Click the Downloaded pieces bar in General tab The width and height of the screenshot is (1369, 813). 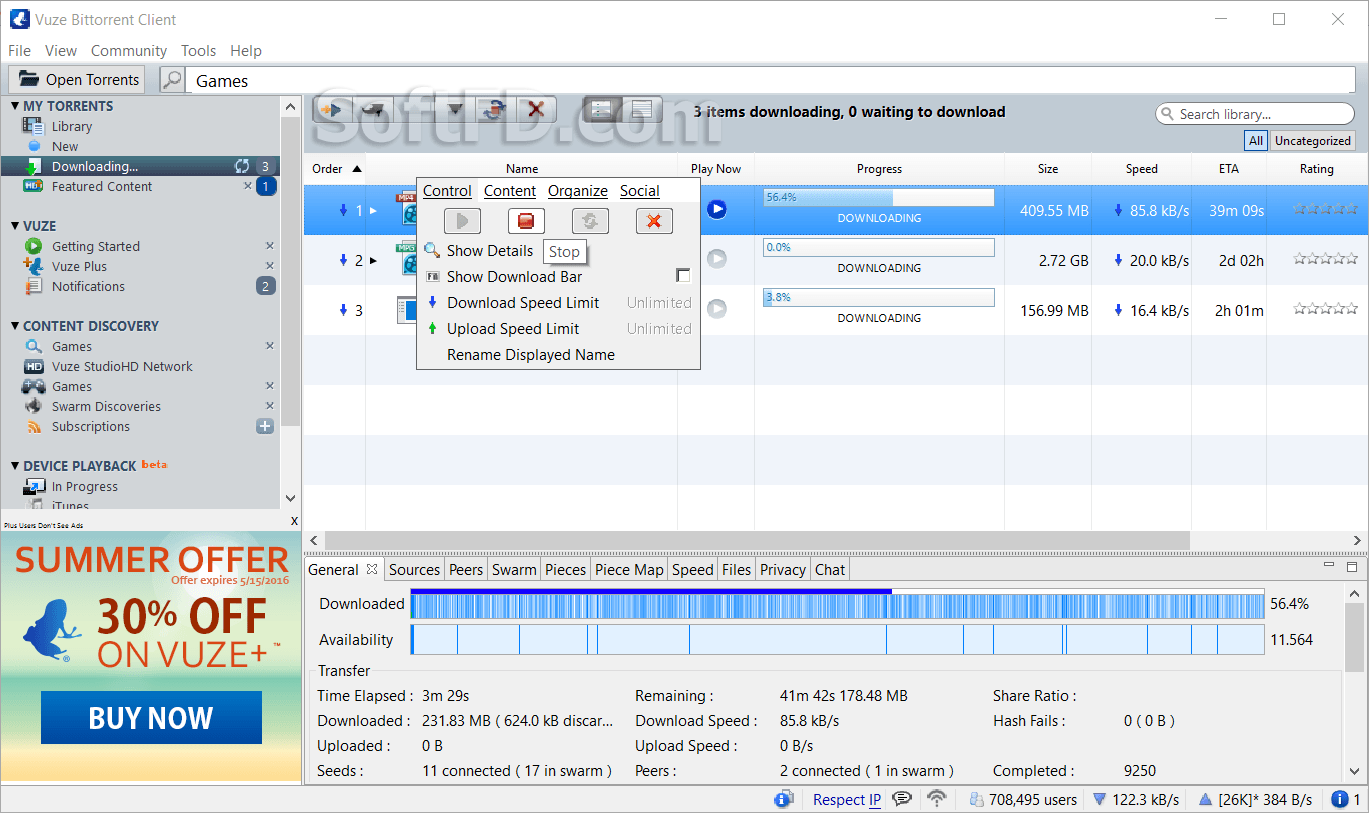pyautogui.click(x=838, y=604)
